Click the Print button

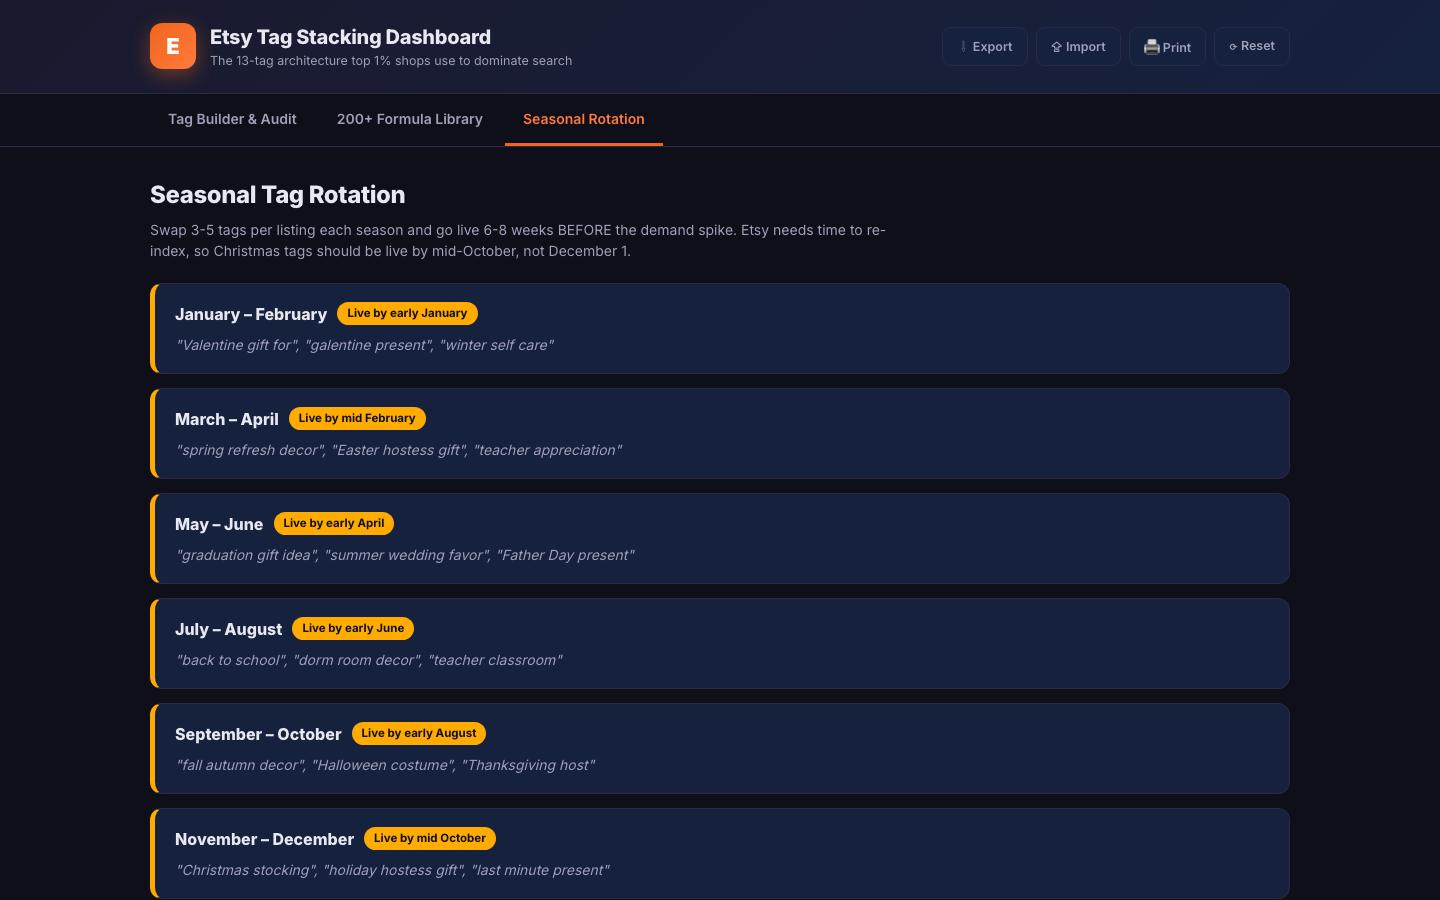click(x=1167, y=47)
